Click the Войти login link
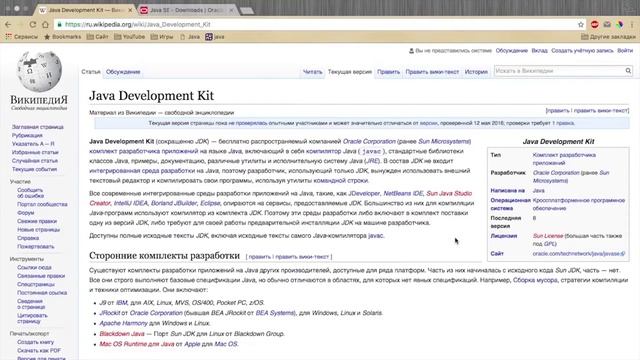 [625, 51]
